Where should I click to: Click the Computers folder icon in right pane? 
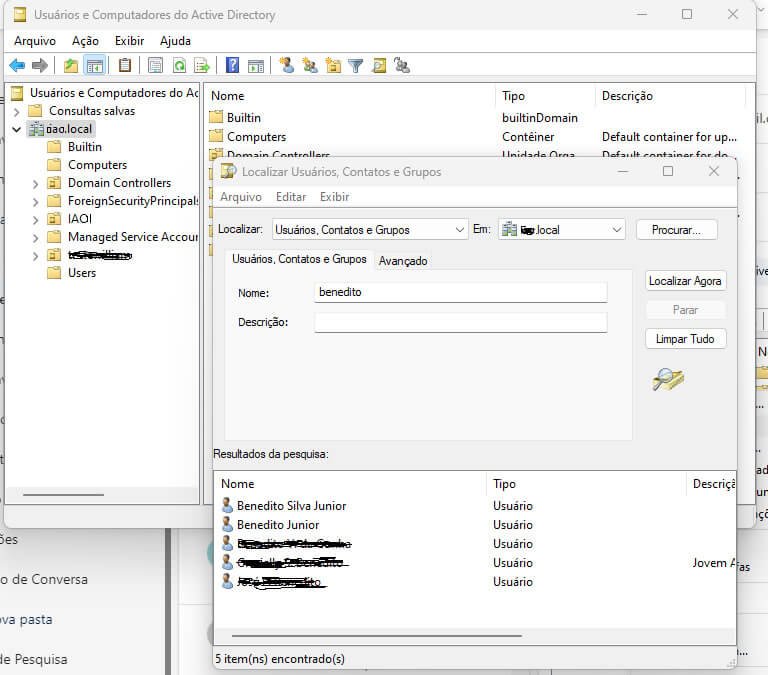[216, 136]
